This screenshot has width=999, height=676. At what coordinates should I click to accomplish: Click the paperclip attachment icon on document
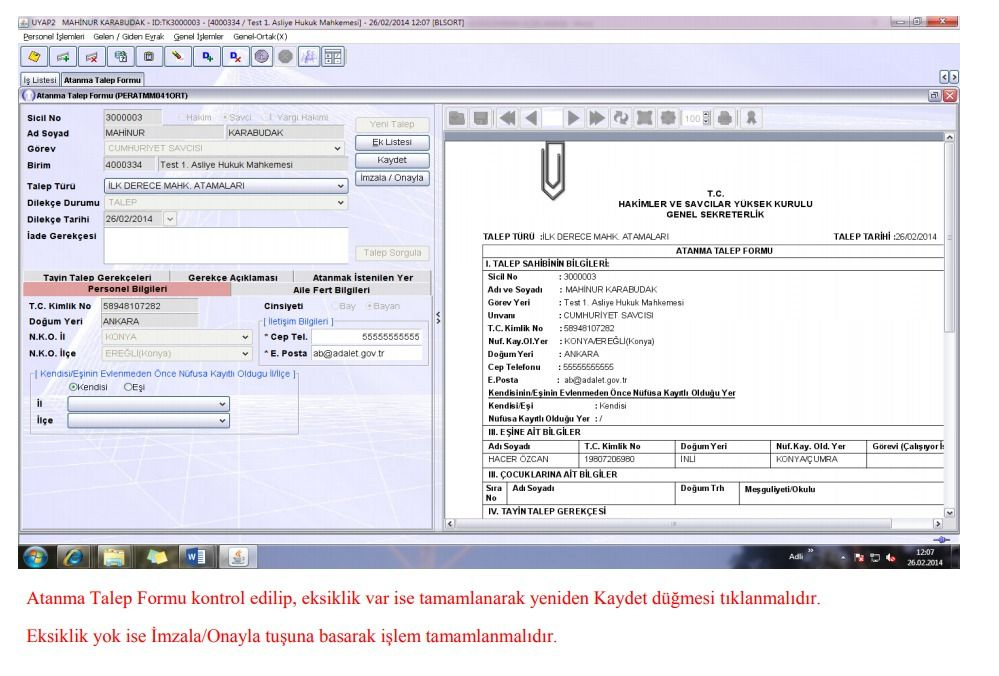coord(552,170)
